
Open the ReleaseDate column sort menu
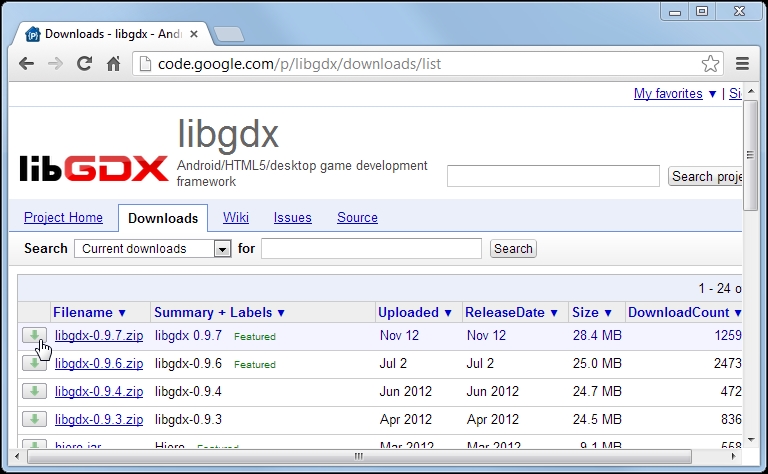pyautogui.click(x=554, y=313)
